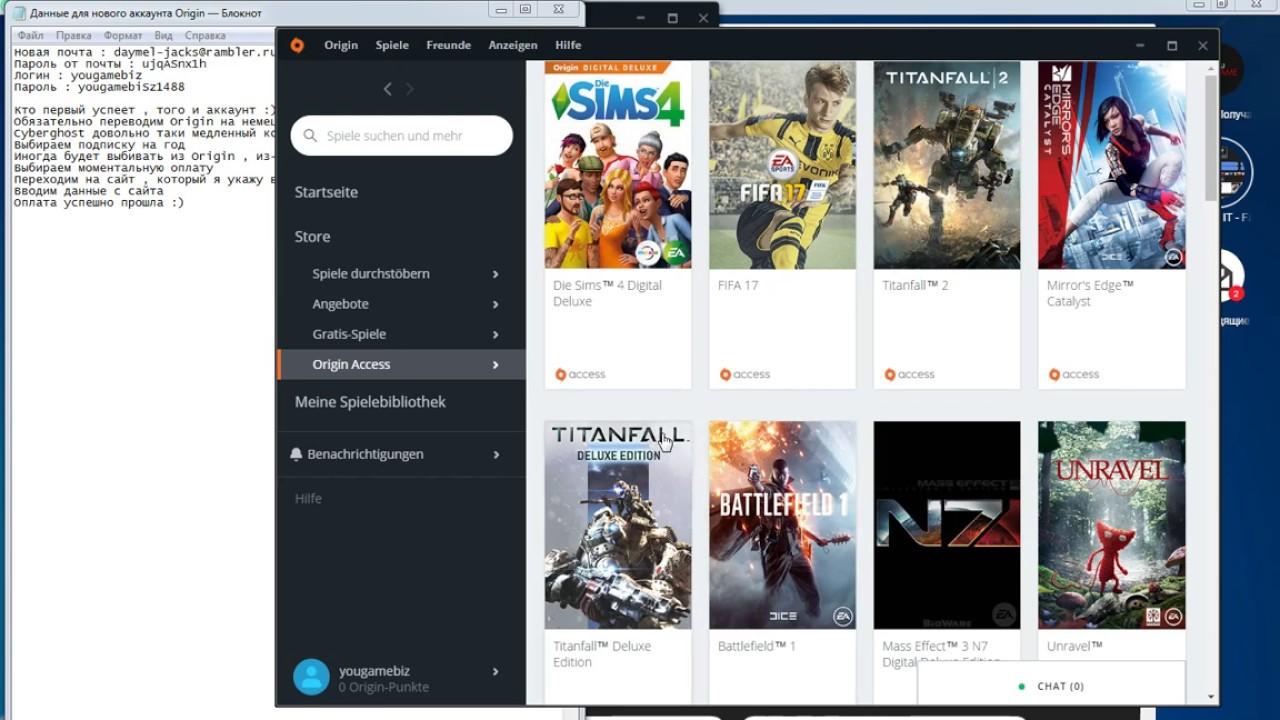Click the Mirror's Edge™ Catalyst title text

pos(1090,293)
